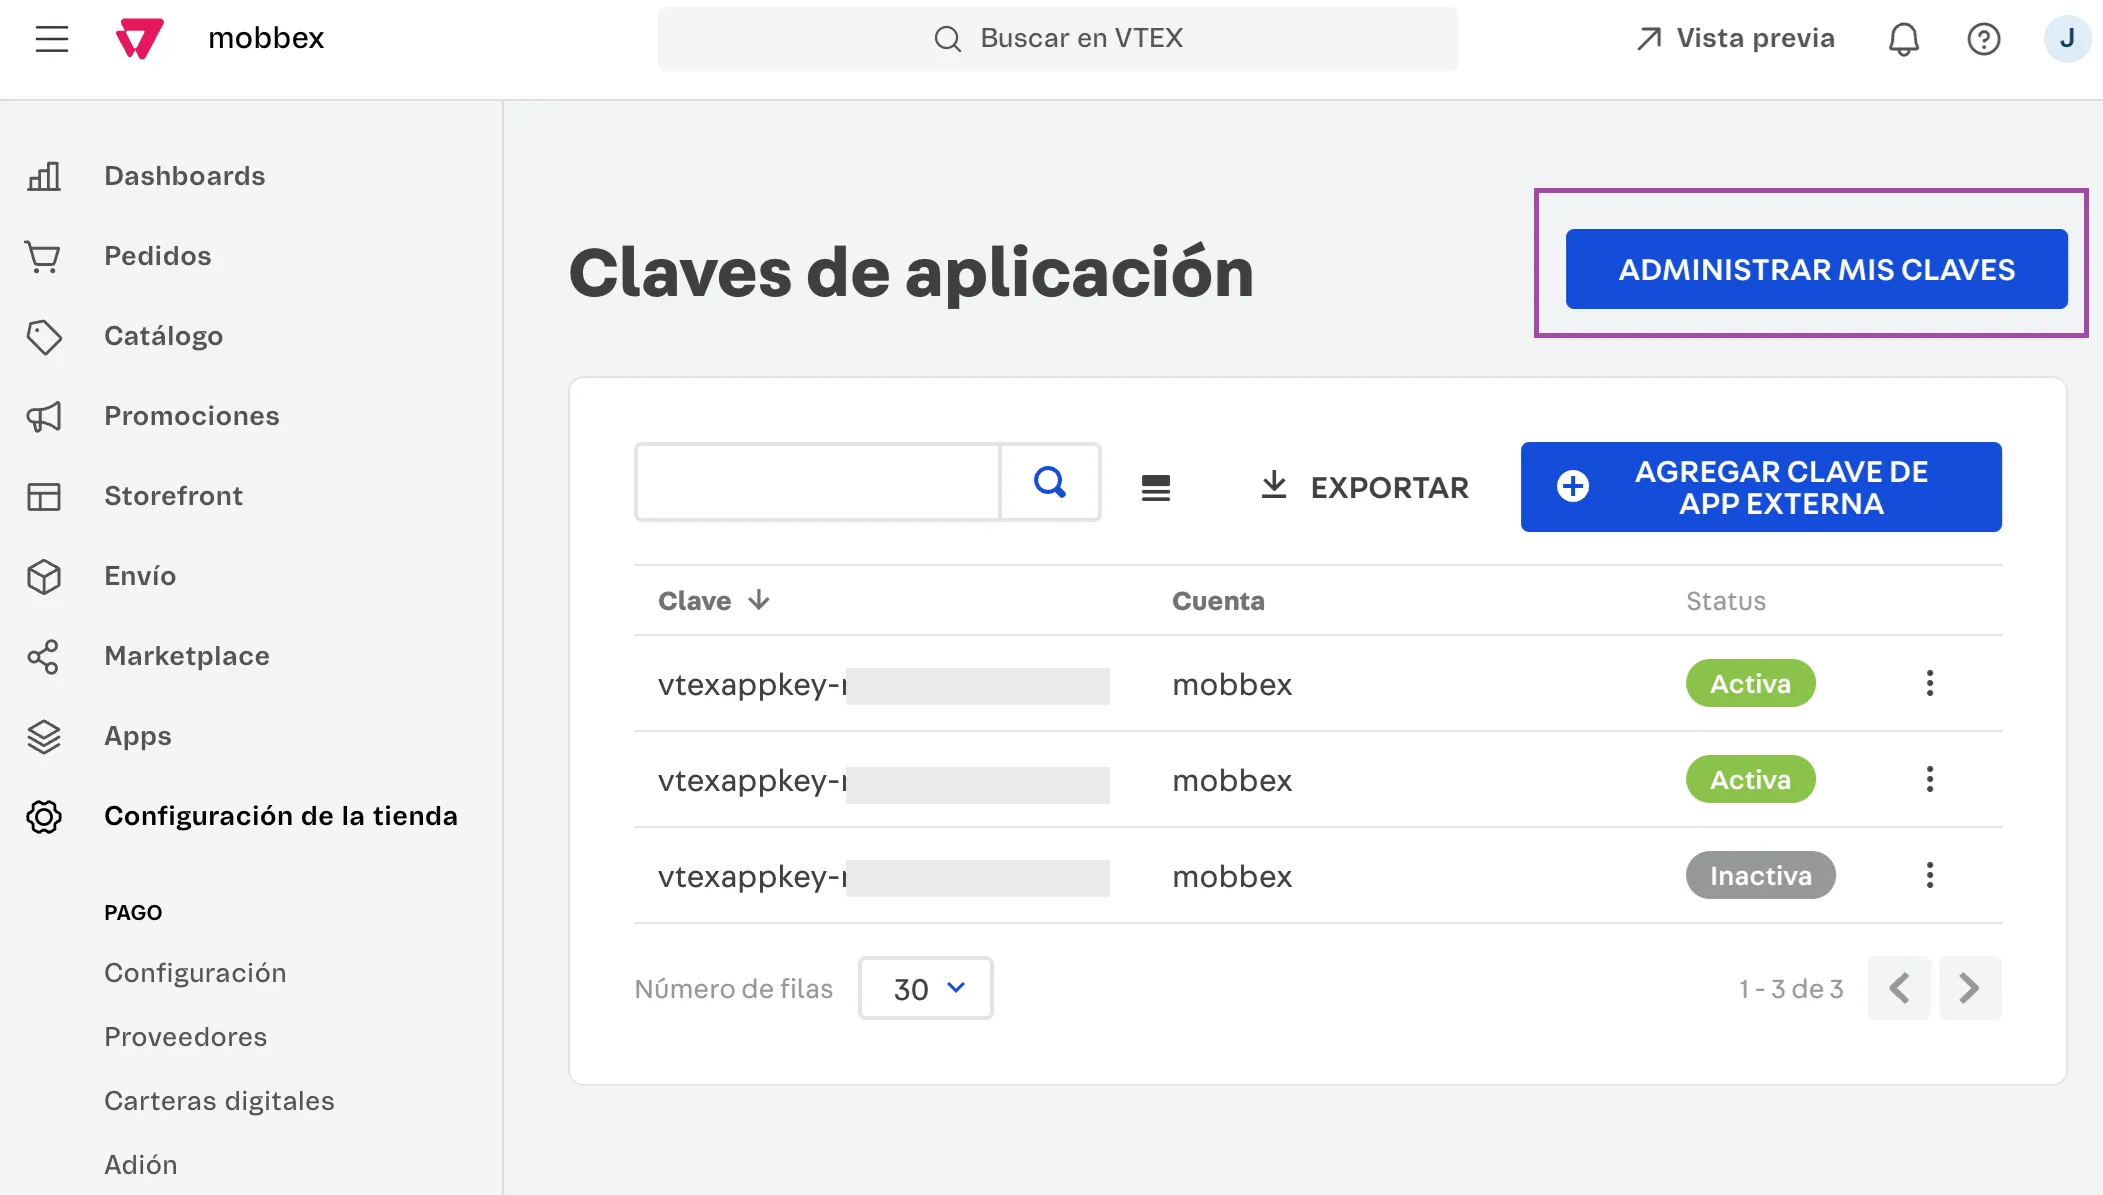Open the help question mark icon
This screenshot has height=1195, width=2103.
click(1983, 39)
